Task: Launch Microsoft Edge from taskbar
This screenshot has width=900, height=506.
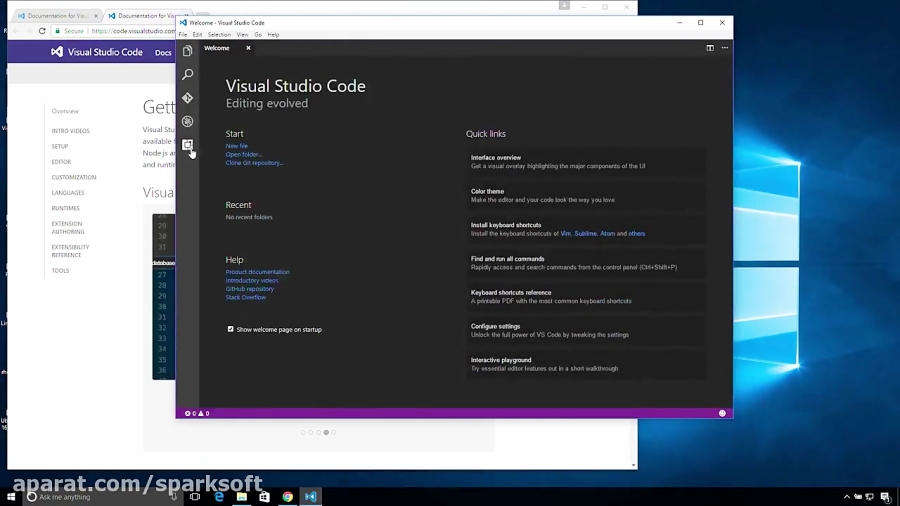Action: (x=219, y=497)
